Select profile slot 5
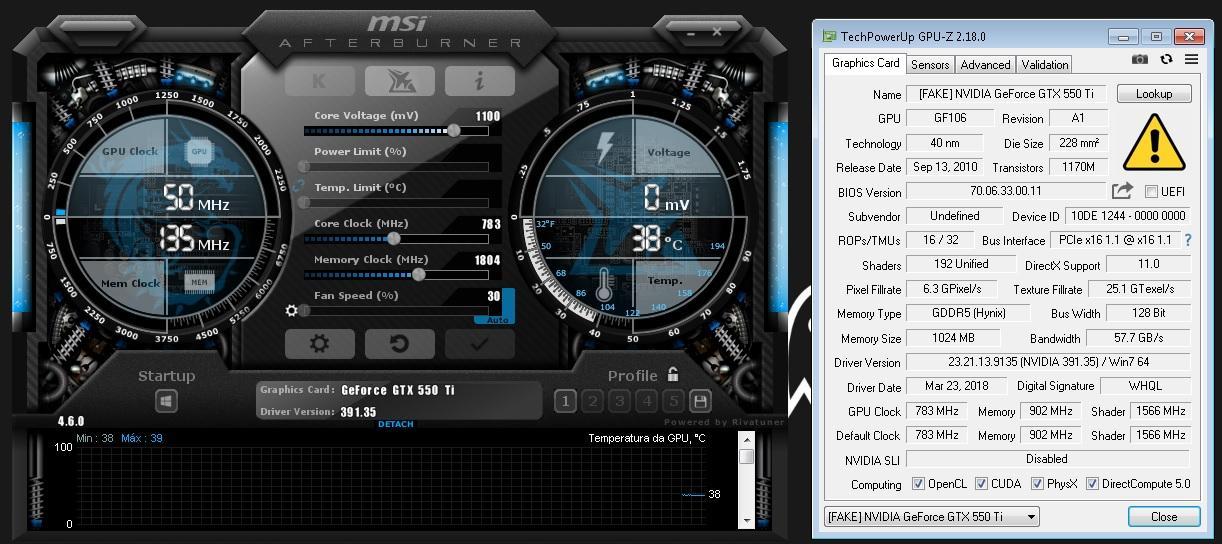The width and height of the screenshot is (1222, 544). click(x=674, y=402)
